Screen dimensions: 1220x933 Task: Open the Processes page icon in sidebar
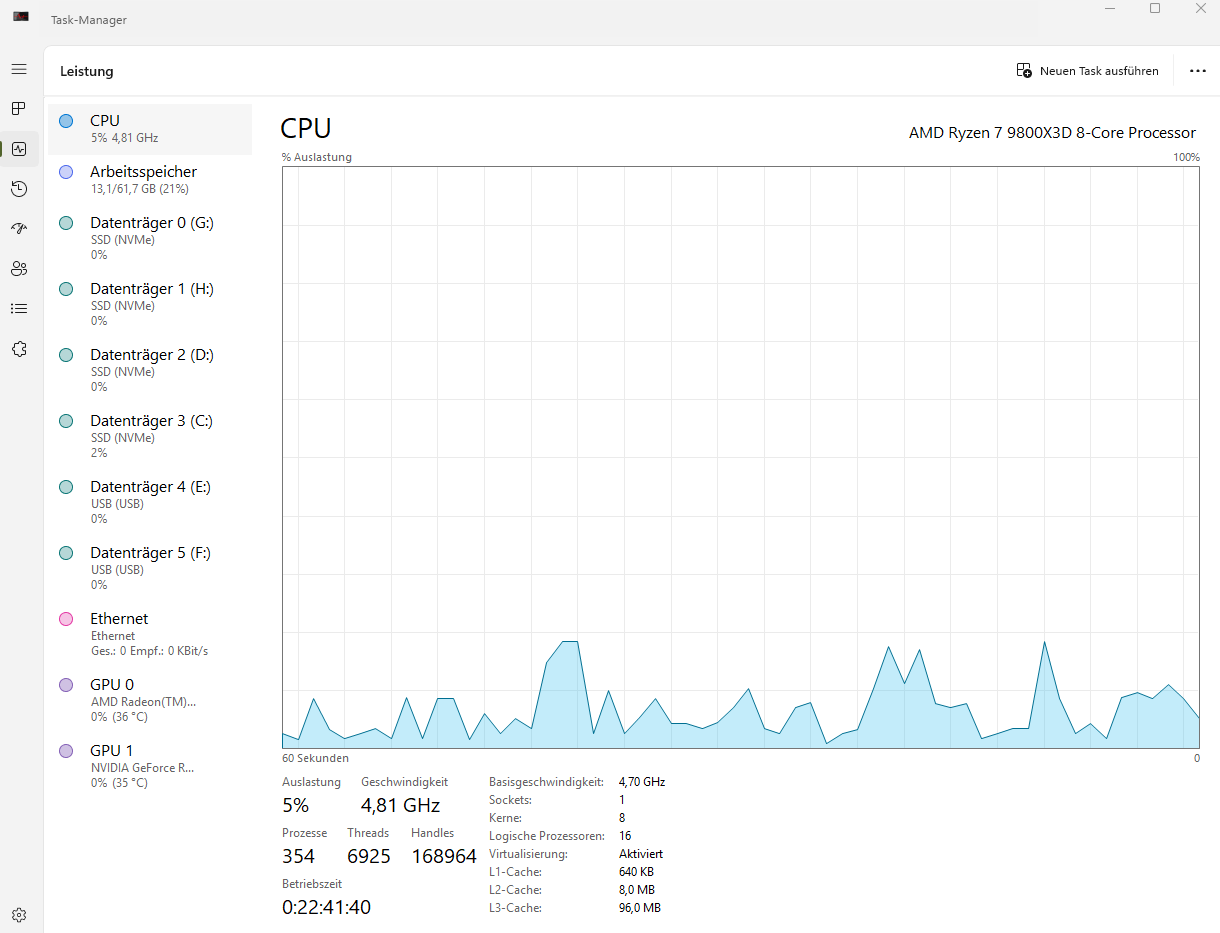tap(19, 108)
